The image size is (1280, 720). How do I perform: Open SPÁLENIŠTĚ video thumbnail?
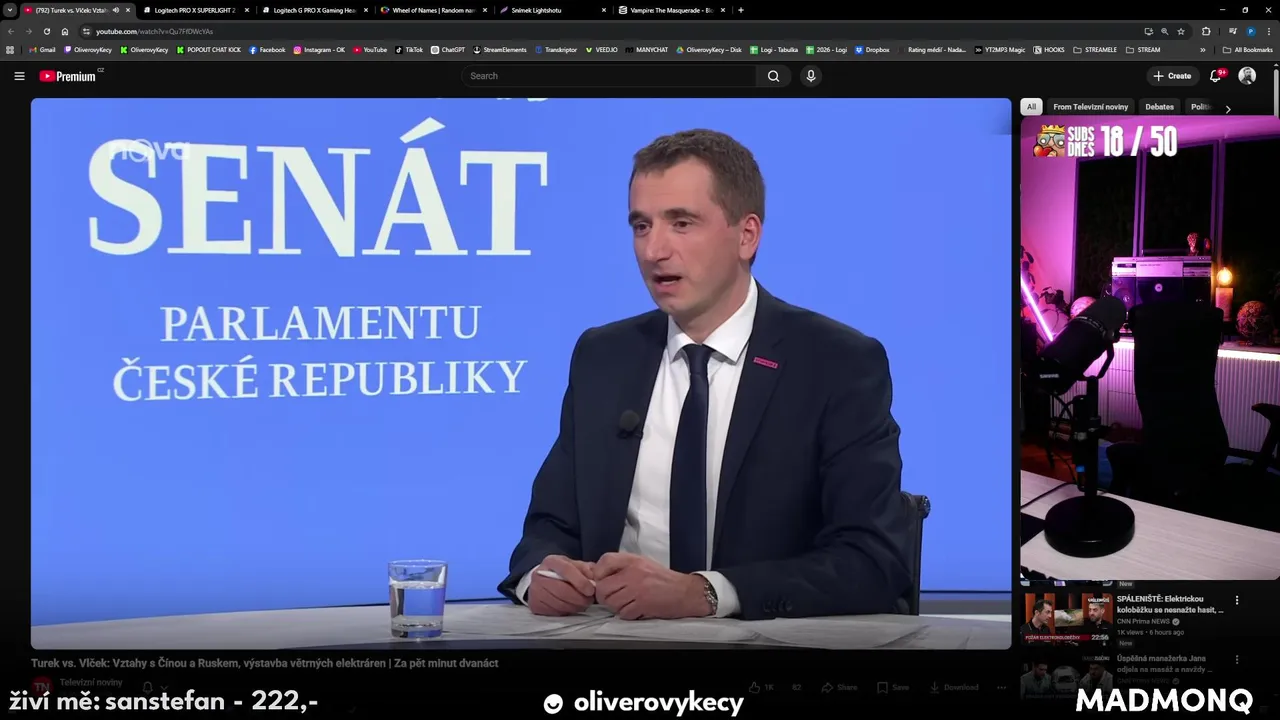(x=1066, y=618)
